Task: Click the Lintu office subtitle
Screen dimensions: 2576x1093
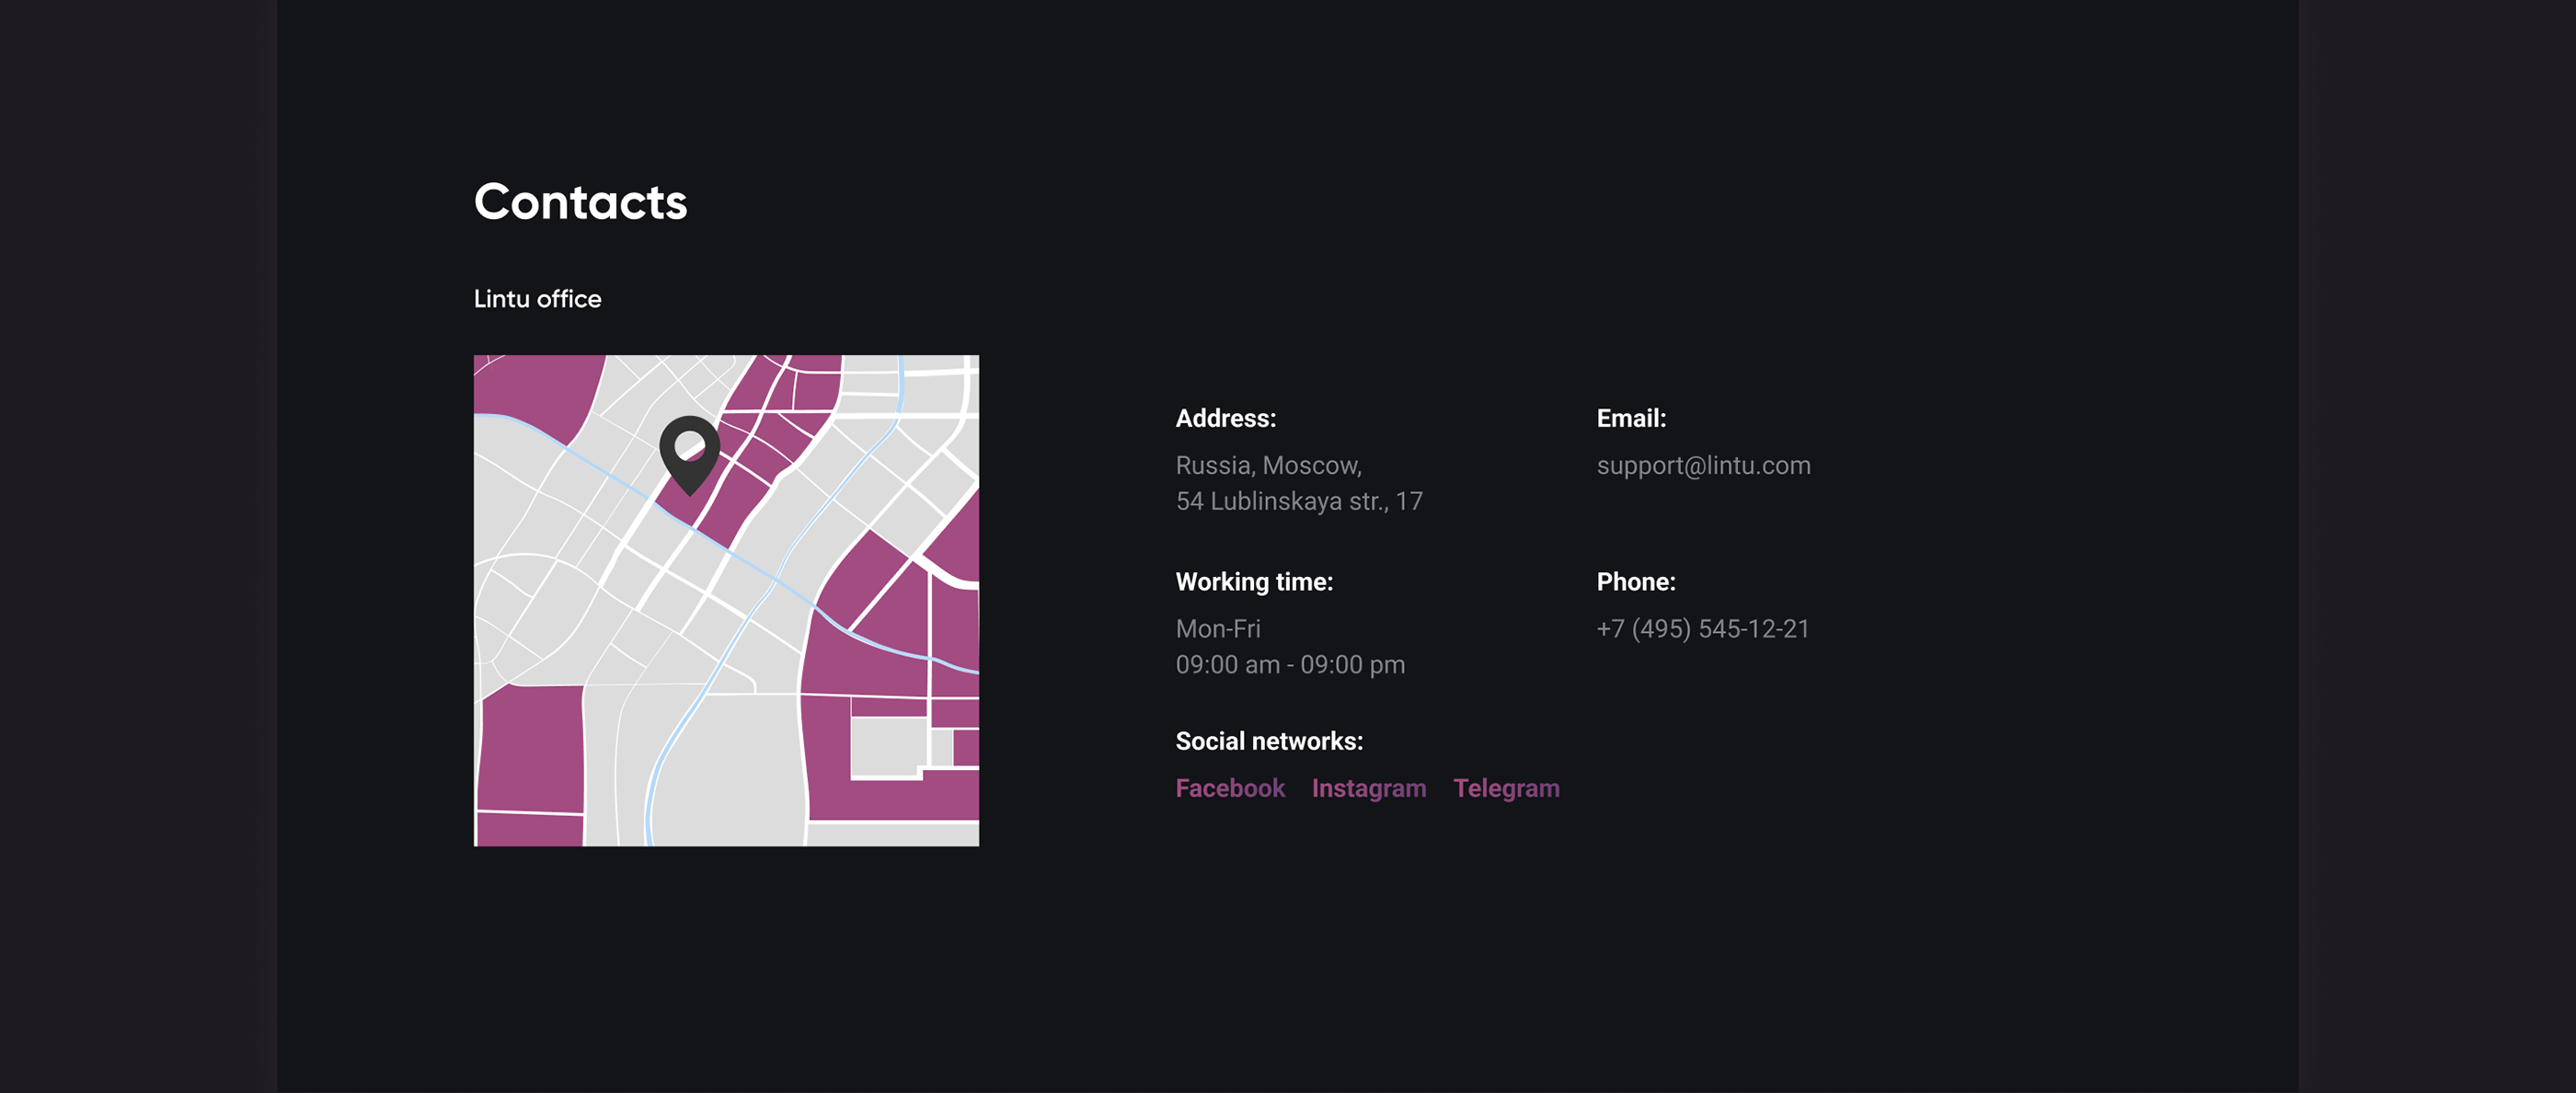Action: click(537, 299)
